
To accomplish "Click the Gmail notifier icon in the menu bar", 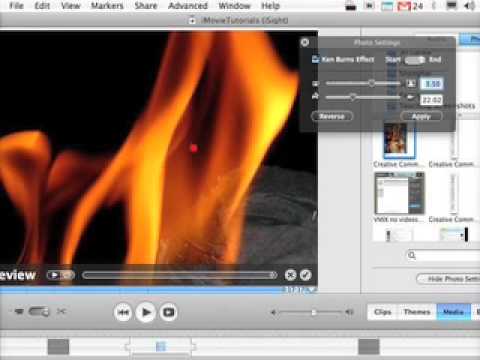I will 404,6.
